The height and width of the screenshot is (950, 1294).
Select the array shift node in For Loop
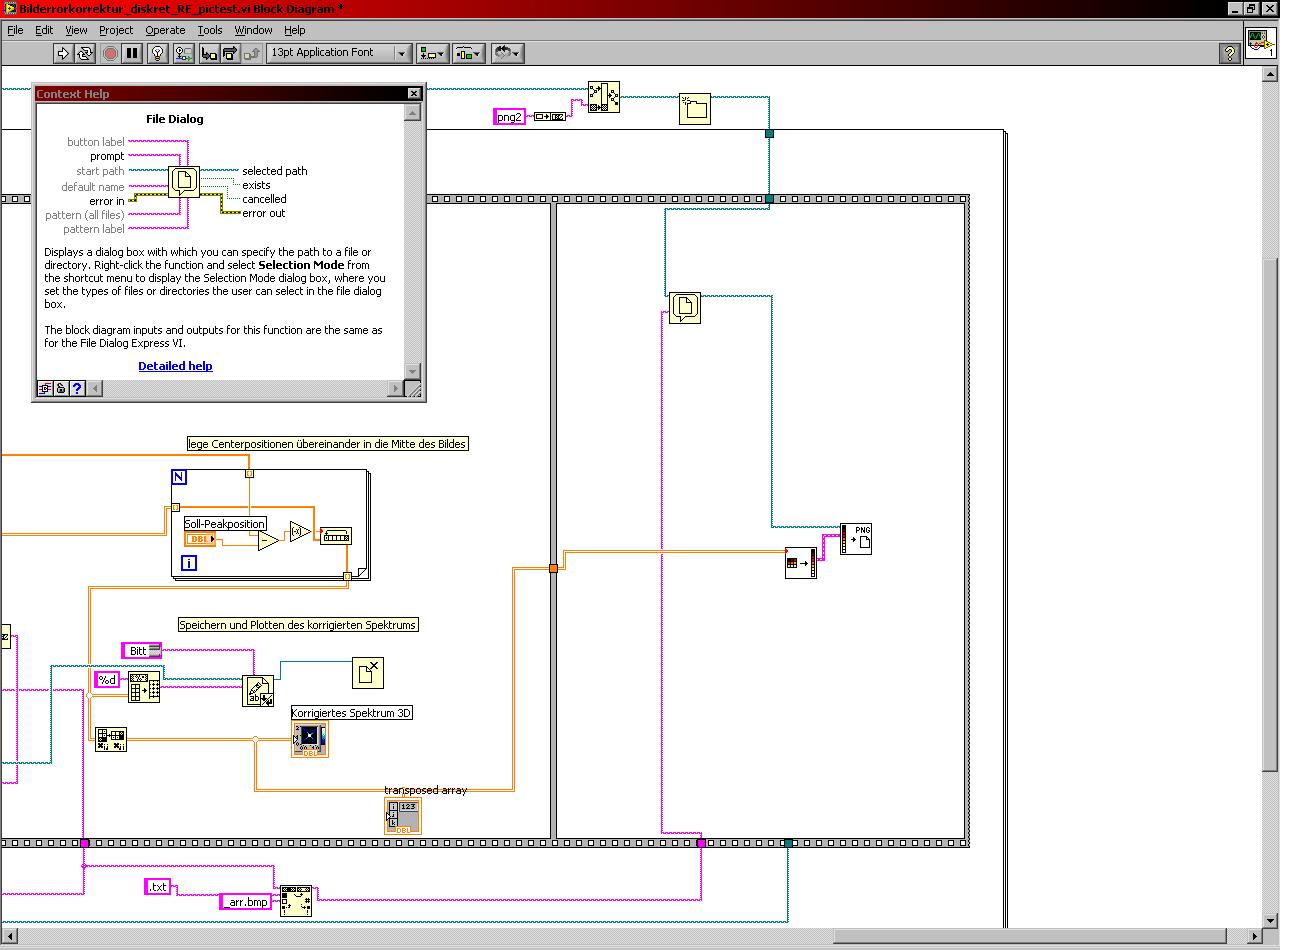tap(336, 537)
